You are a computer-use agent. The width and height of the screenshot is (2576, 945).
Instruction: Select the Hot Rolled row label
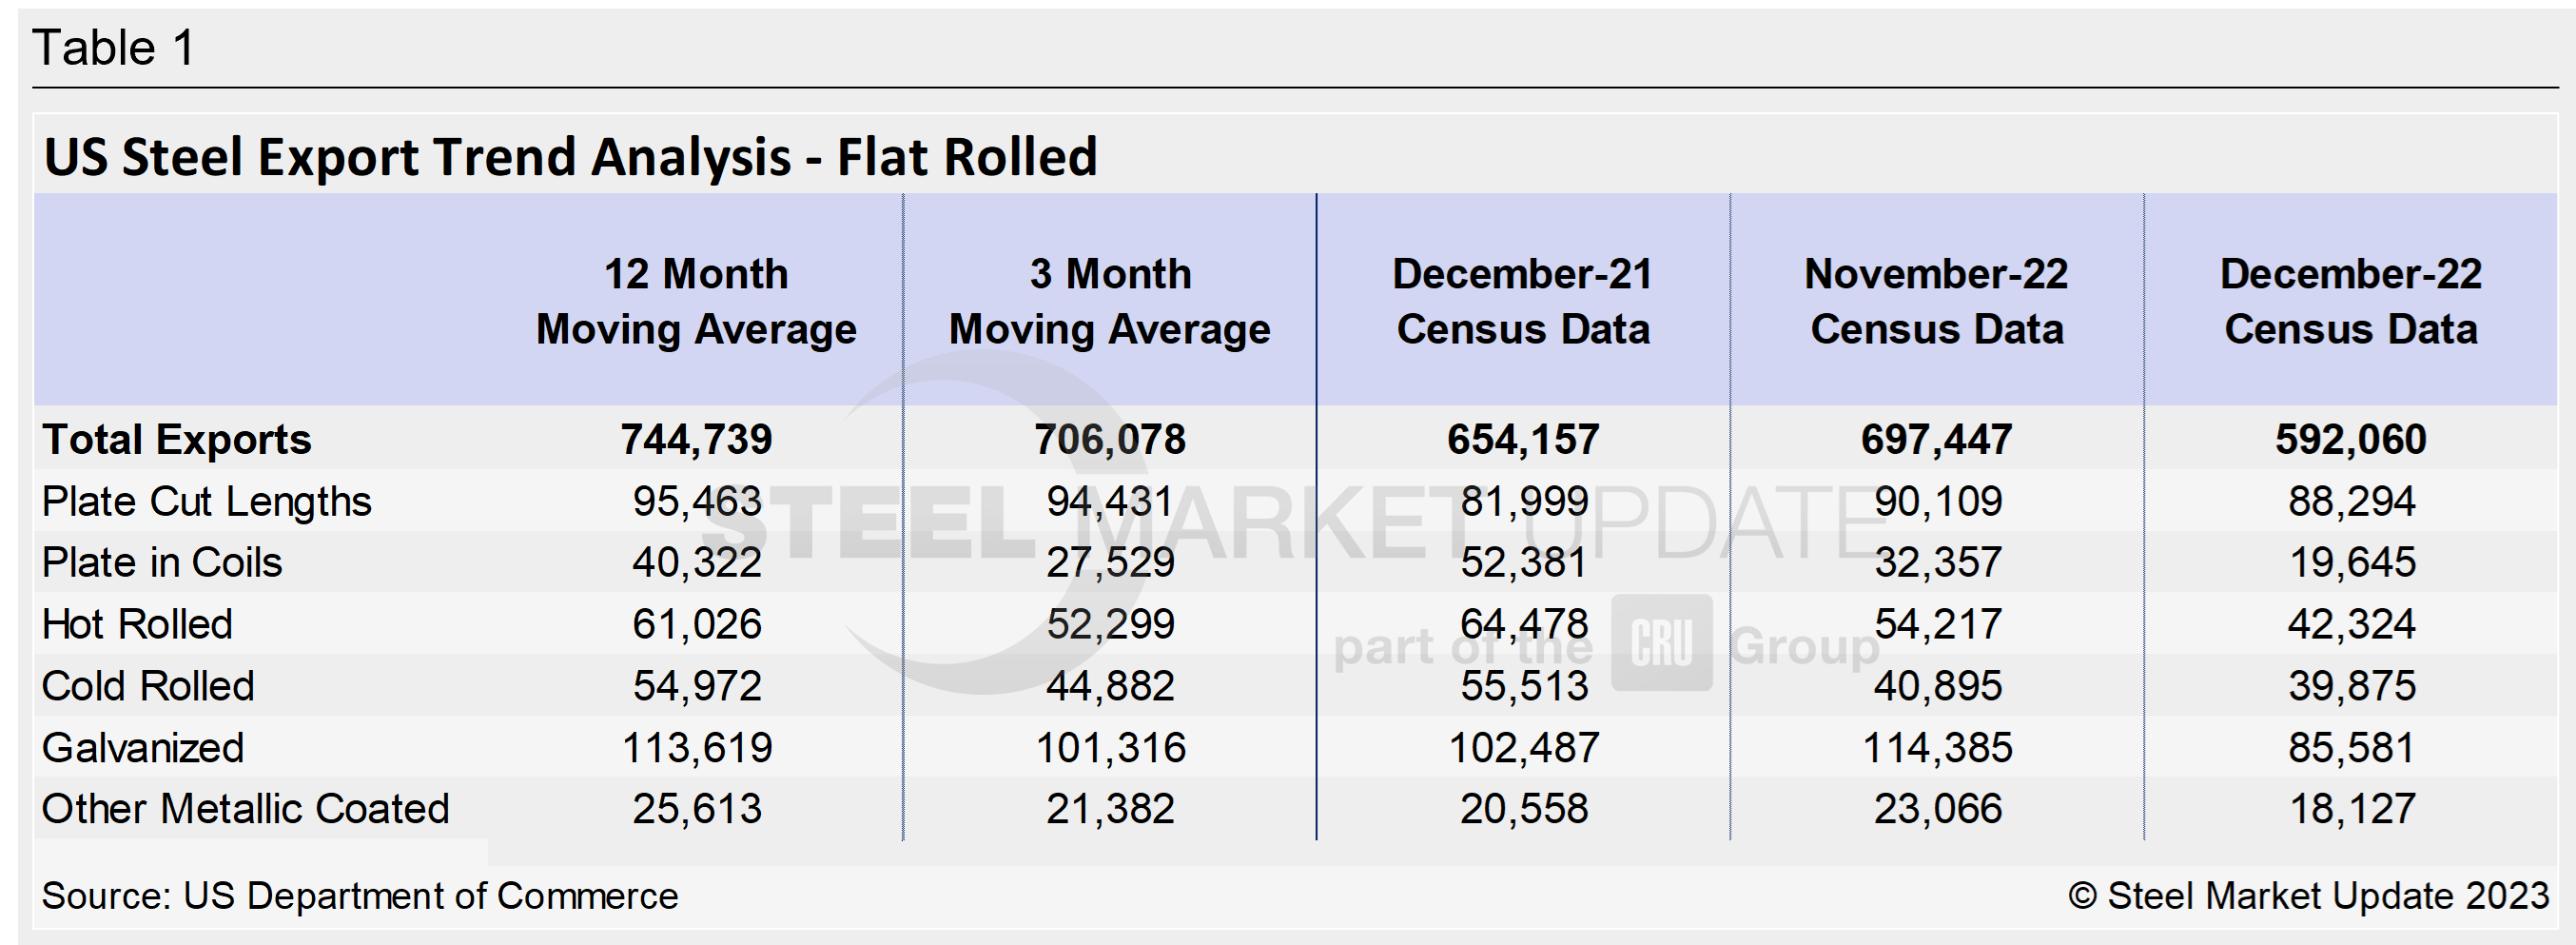pos(137,625)
